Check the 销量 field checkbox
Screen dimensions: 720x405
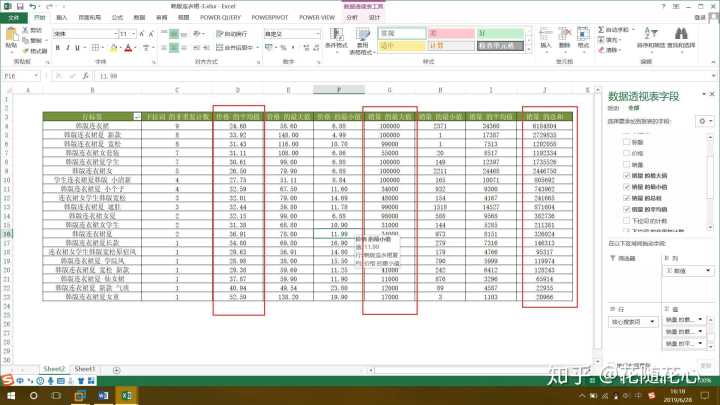626,164
